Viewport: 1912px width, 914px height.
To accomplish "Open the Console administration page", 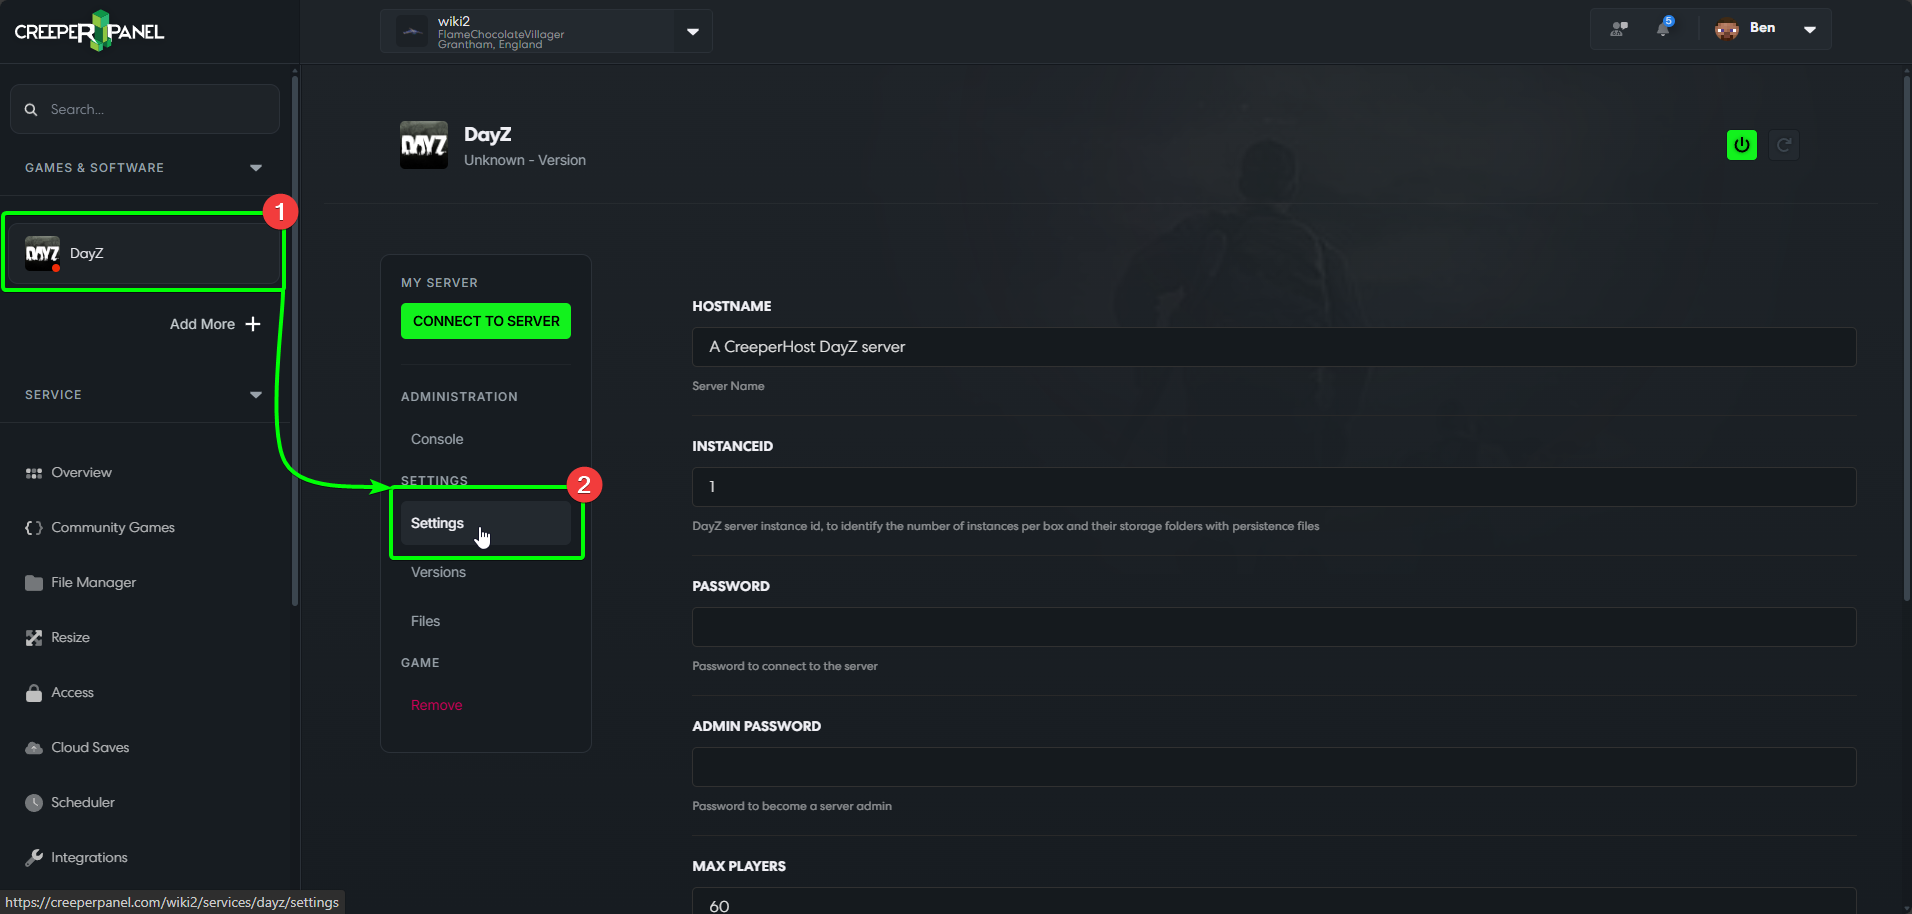I will click(437, 440).
